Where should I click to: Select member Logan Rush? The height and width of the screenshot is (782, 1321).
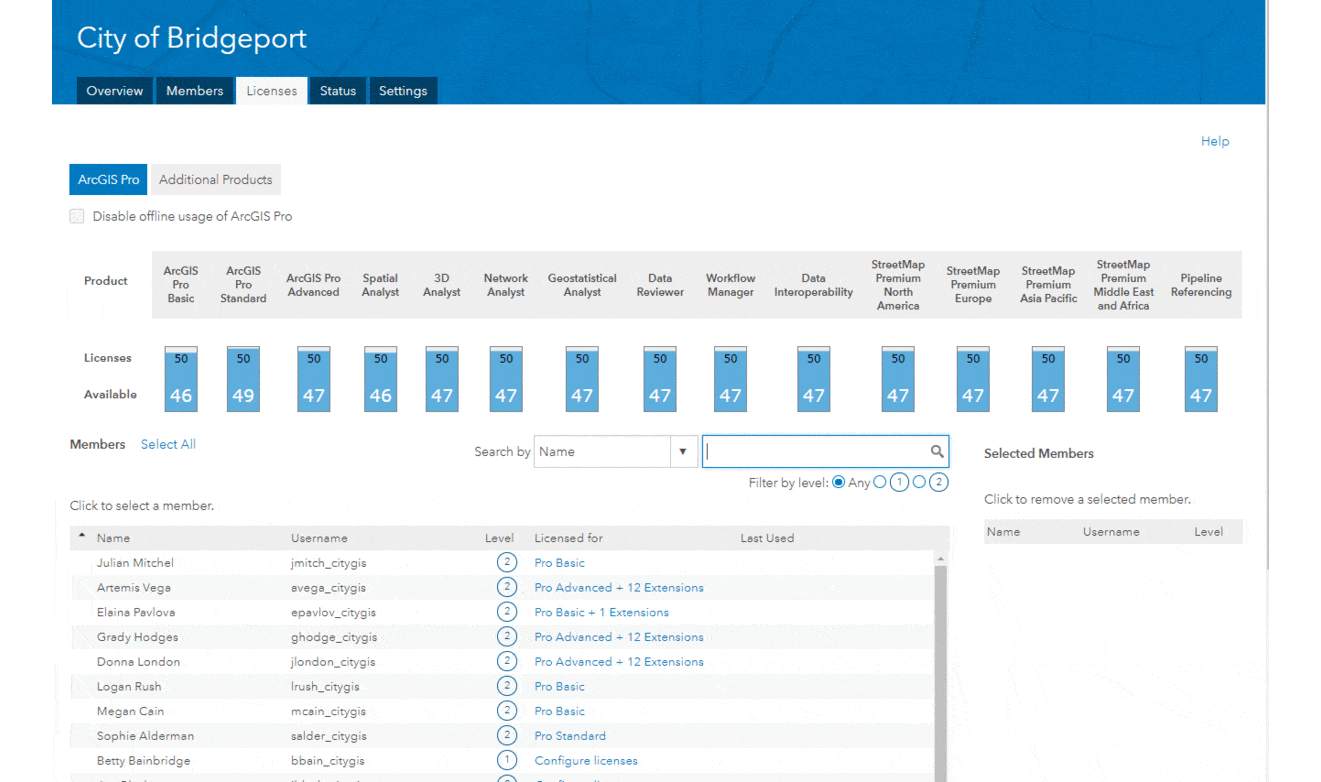[129, 686]
